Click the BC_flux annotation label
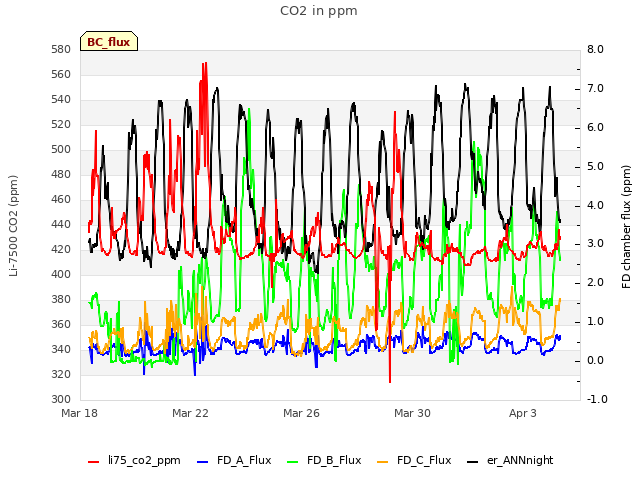Screen dimensions: 640x480 pos(109,42)
